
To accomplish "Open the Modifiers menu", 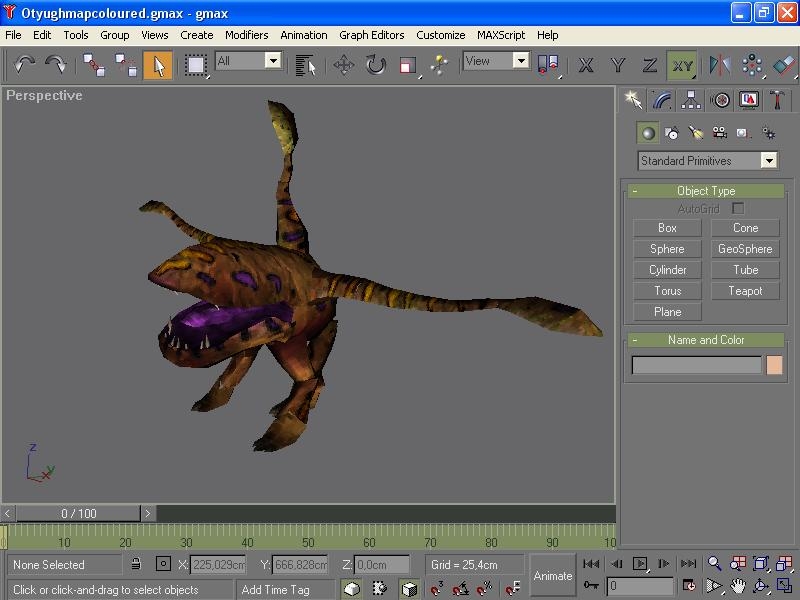I will [x=246, y=35].
